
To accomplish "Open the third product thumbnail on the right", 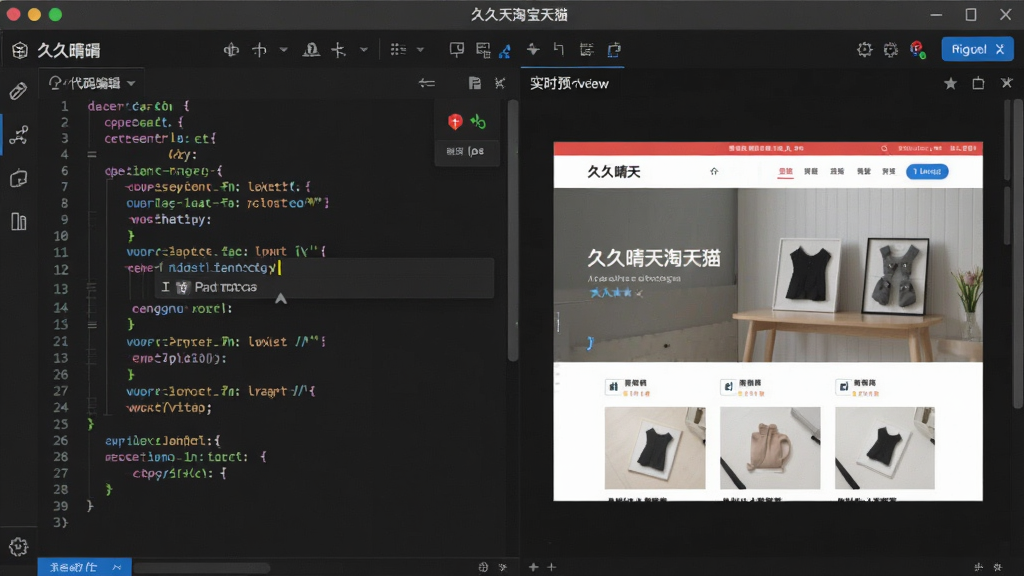I will click(x=884, y=448).
